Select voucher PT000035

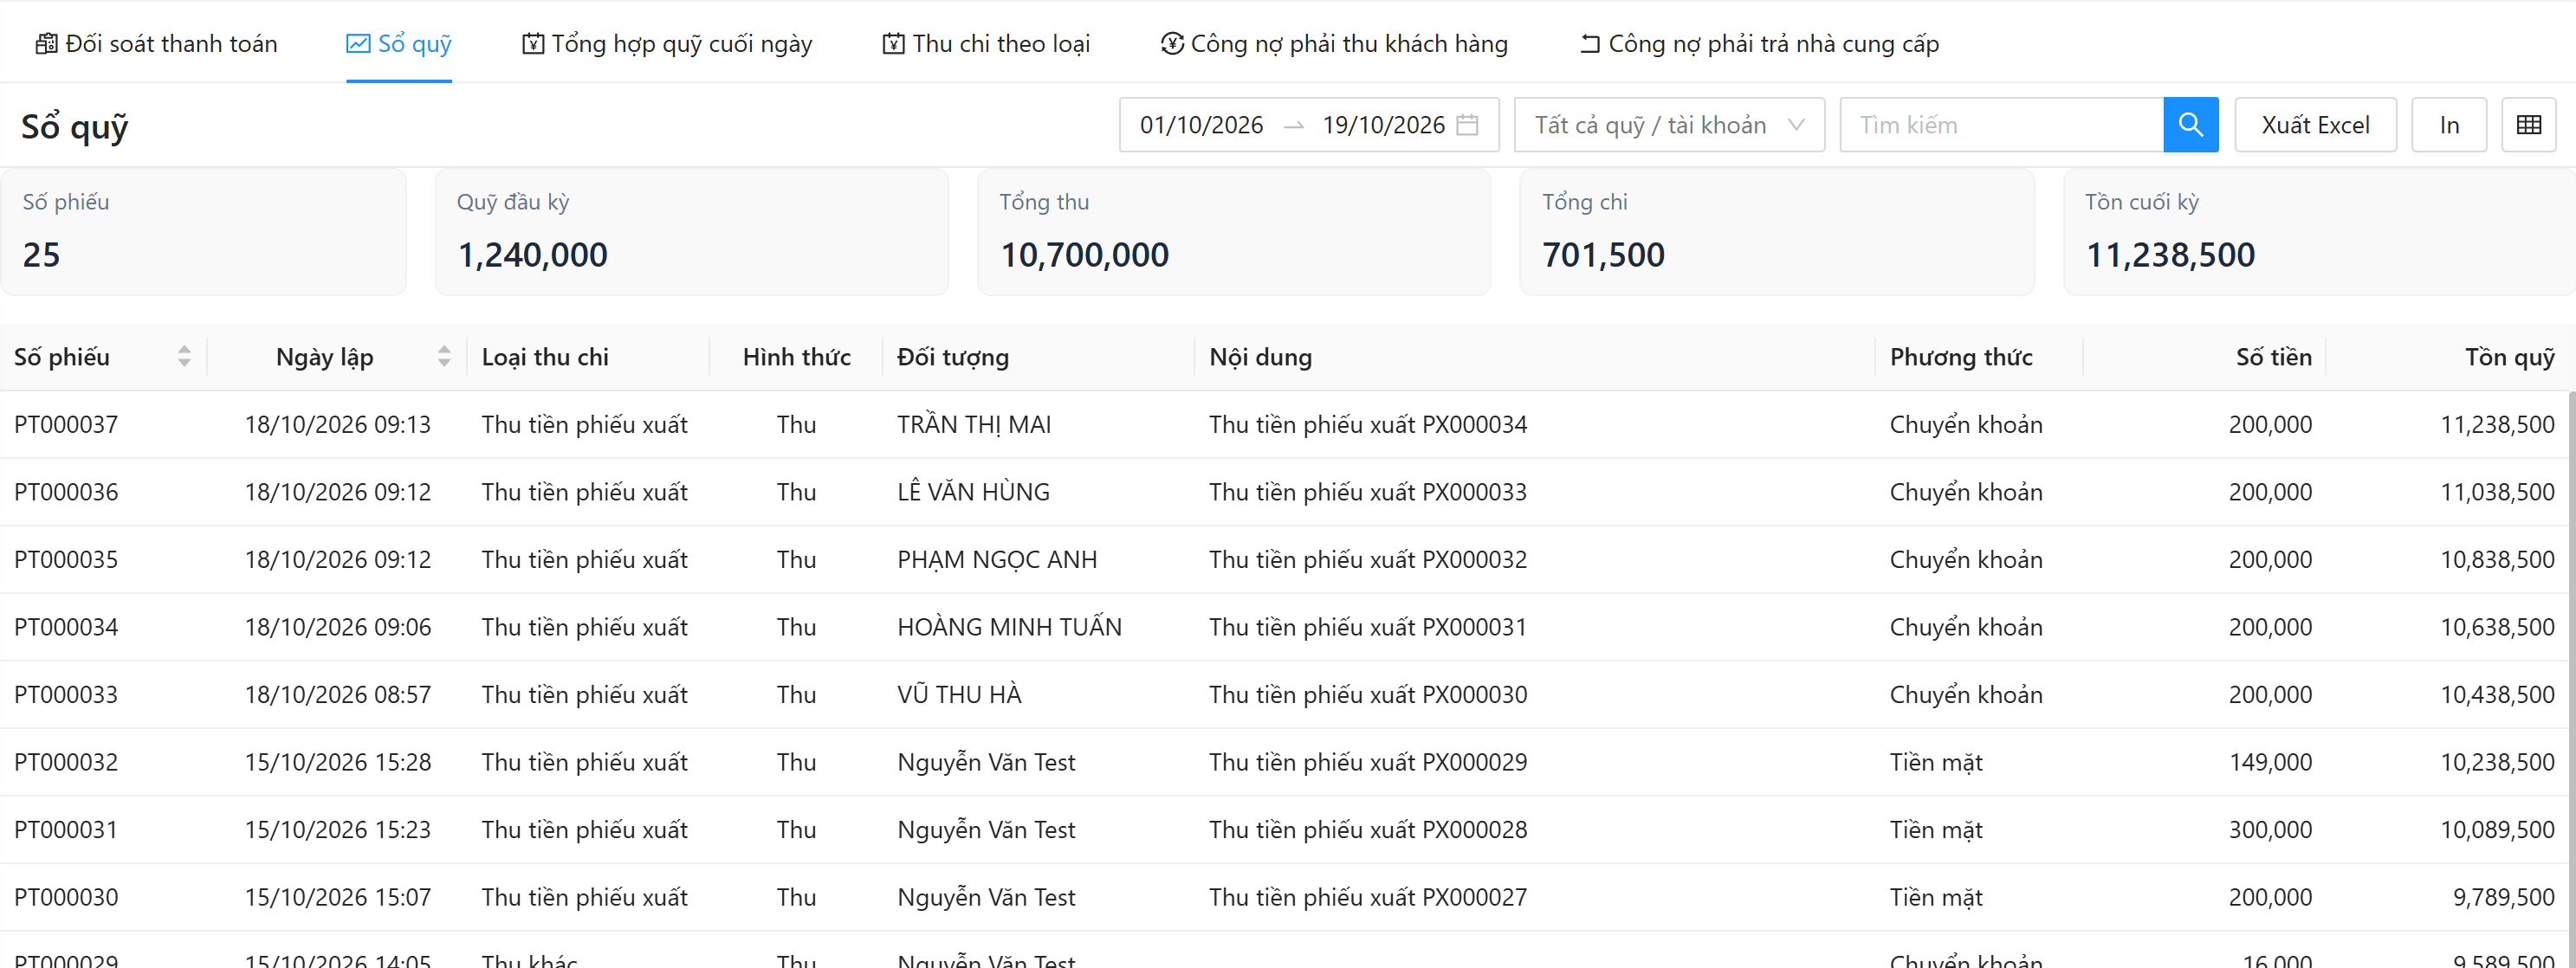pyautogui.click(x=66, y=559)
